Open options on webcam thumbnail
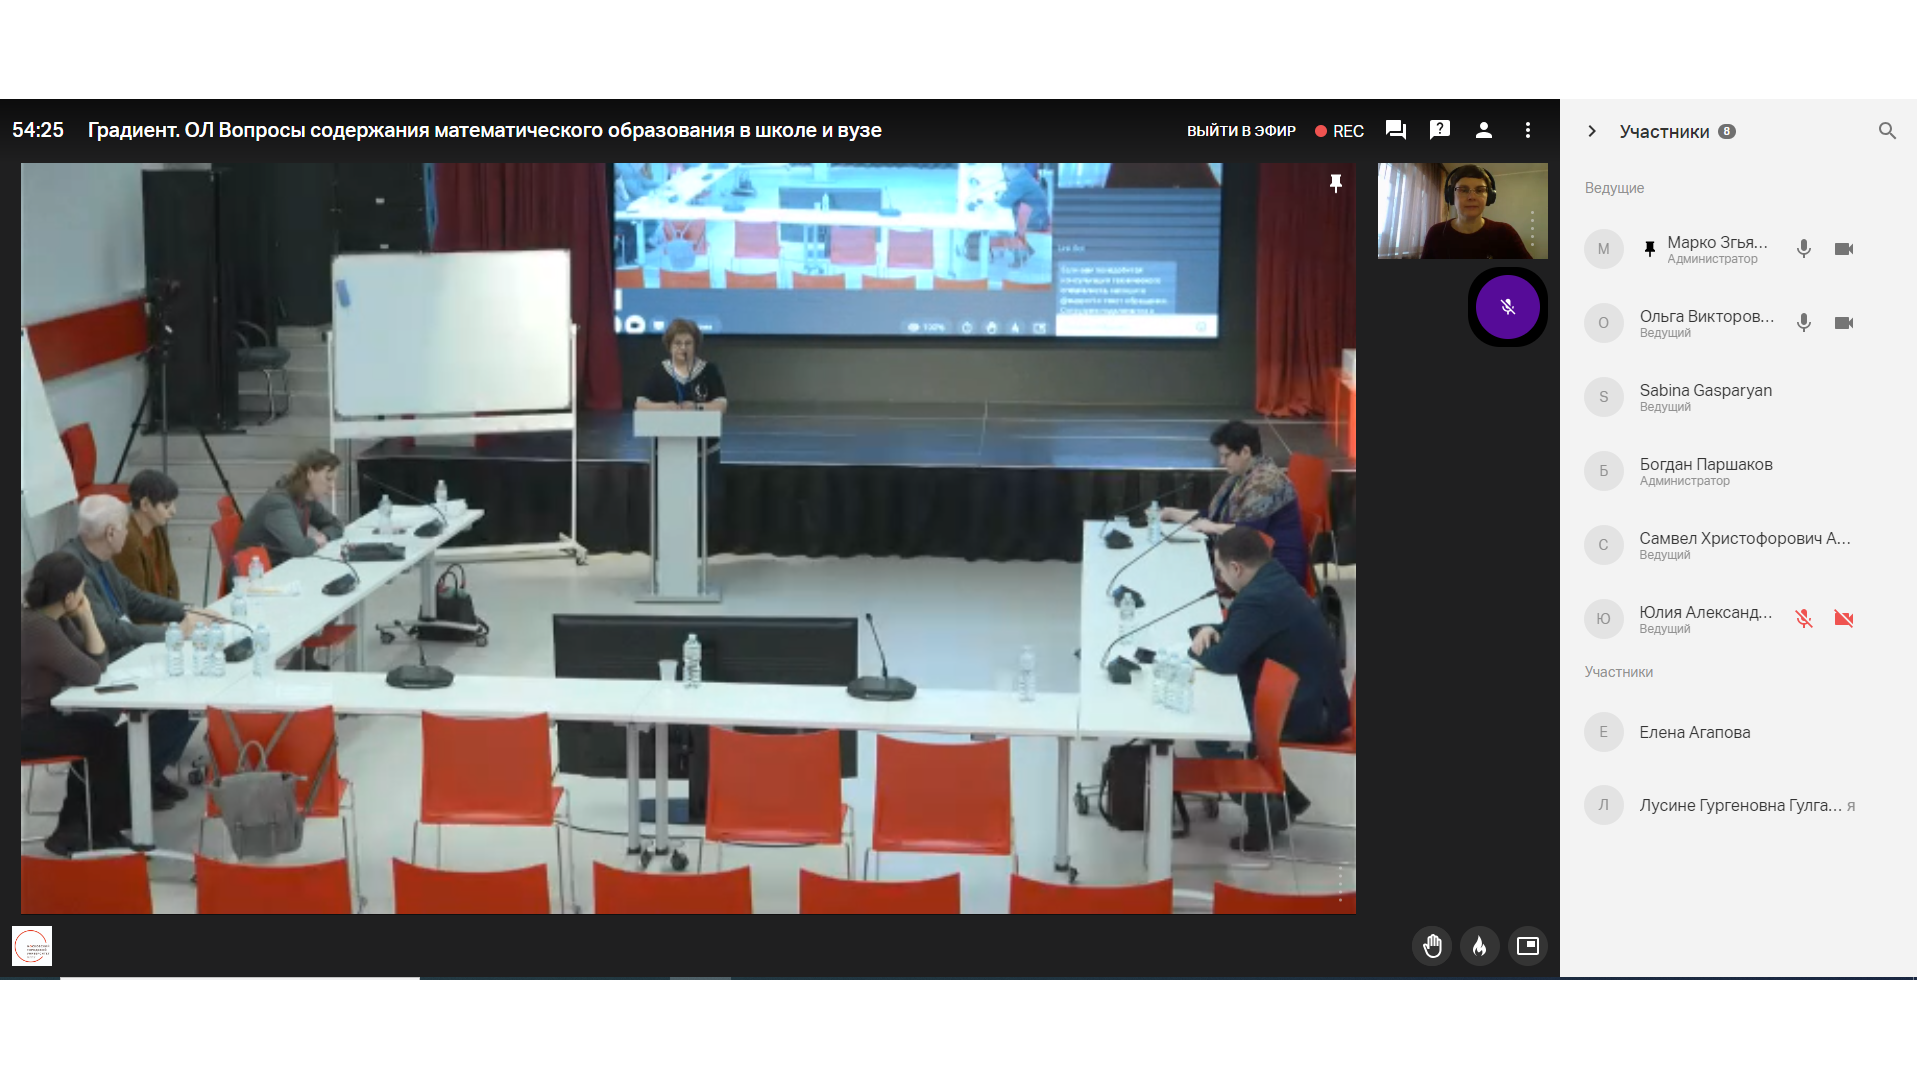Viewport: 1917px width, 1078px height. pos(1531,228)
